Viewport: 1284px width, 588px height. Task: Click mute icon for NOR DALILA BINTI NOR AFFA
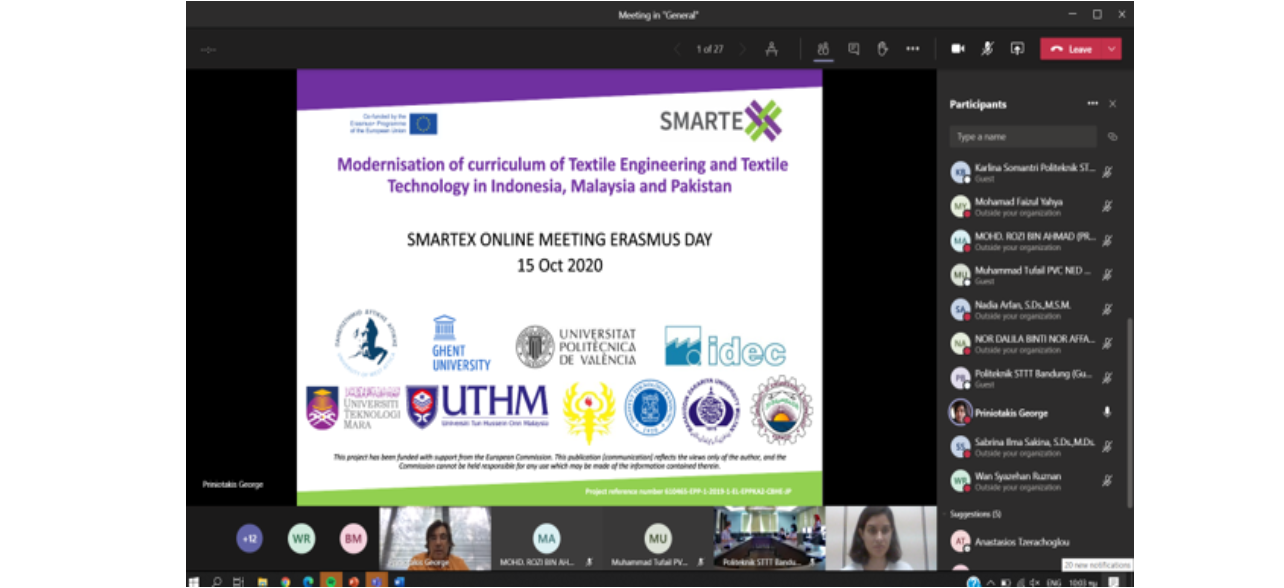(1108, 344)
